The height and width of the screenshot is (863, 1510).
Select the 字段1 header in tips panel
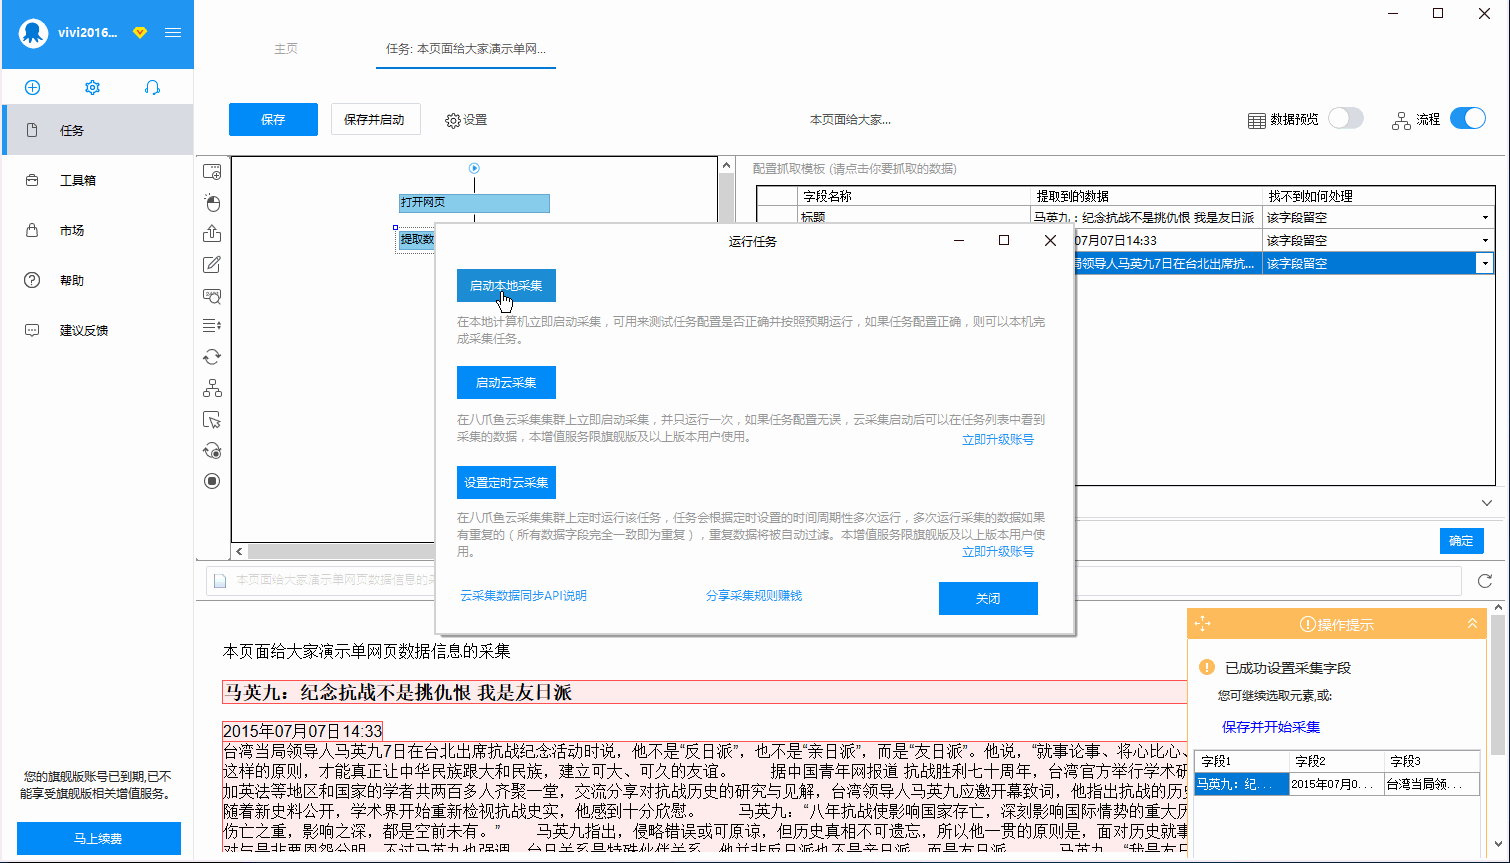point(1240,761)
